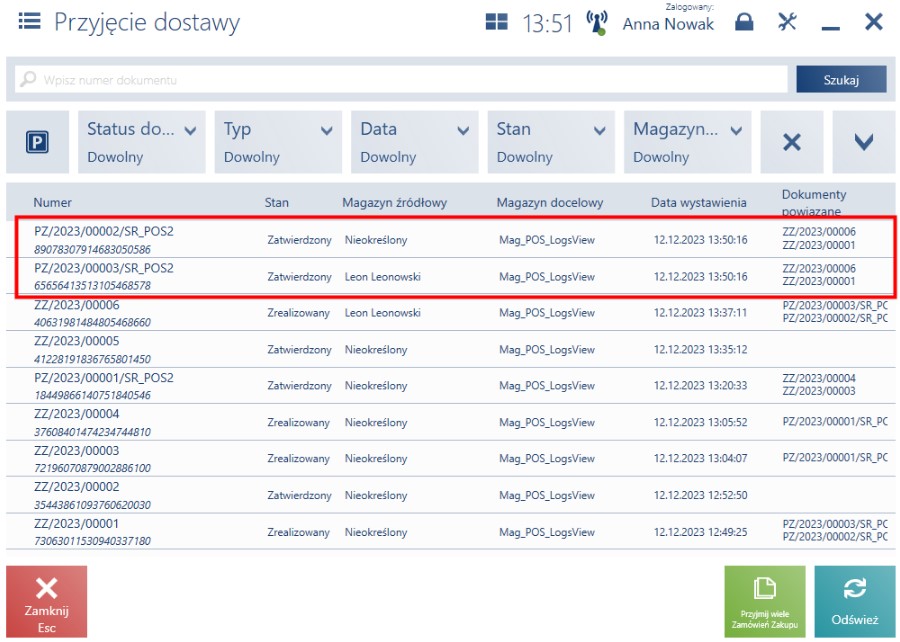The height and width of the screenshot is (642, 900).
Task: Sort by Data wystawienia column header
Action: point(698,203)
